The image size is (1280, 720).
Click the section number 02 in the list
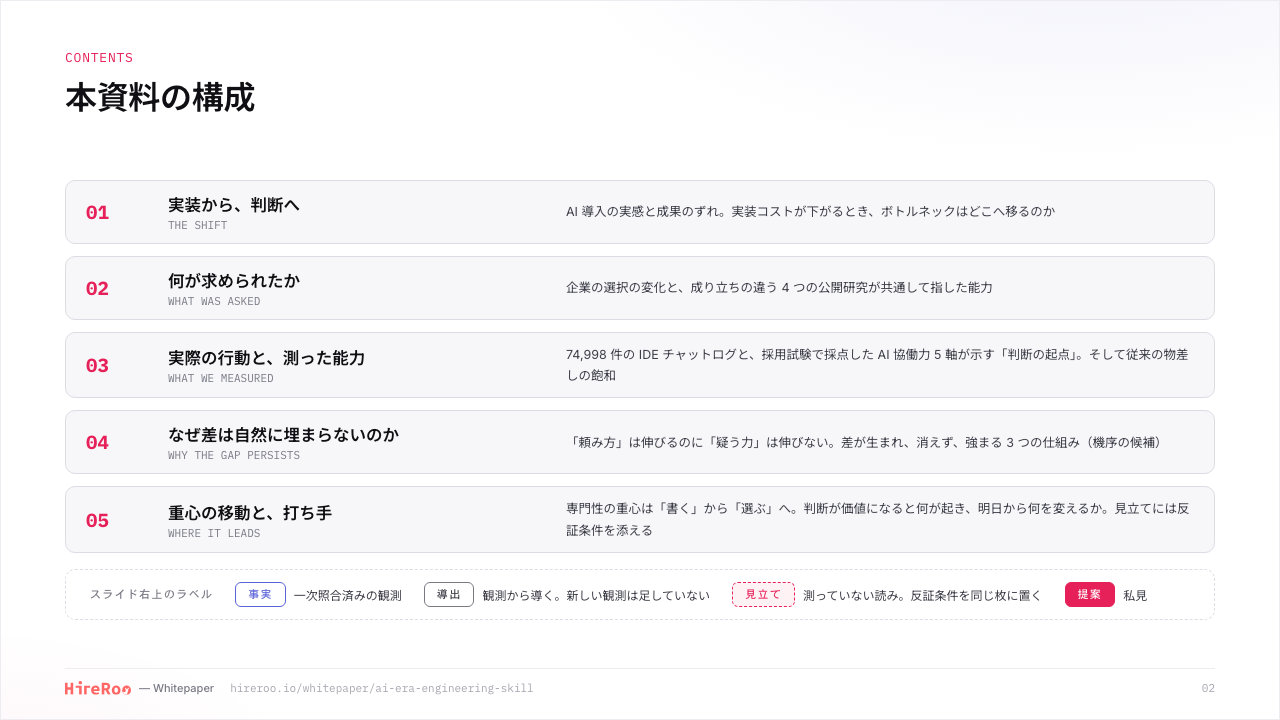pyautogui.click(x=97, y=289)
